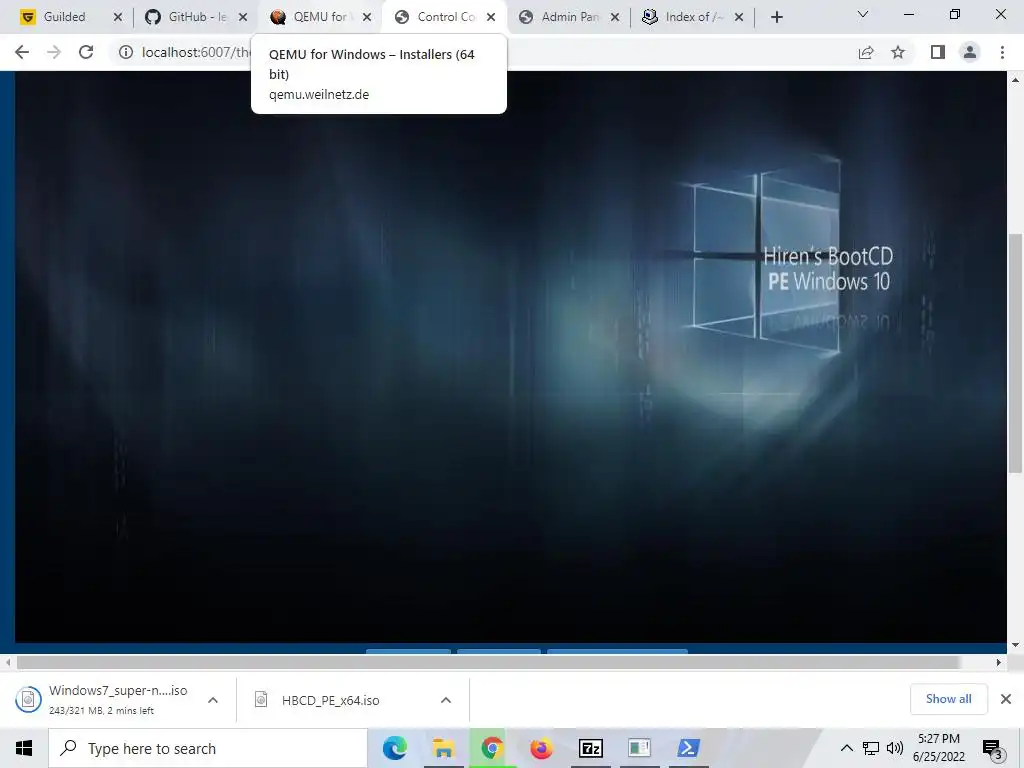Open PowerShell from the taskbar
The width and height of the screenshot is (1024, 768).
pyautogui.click(x=688, y=748)
